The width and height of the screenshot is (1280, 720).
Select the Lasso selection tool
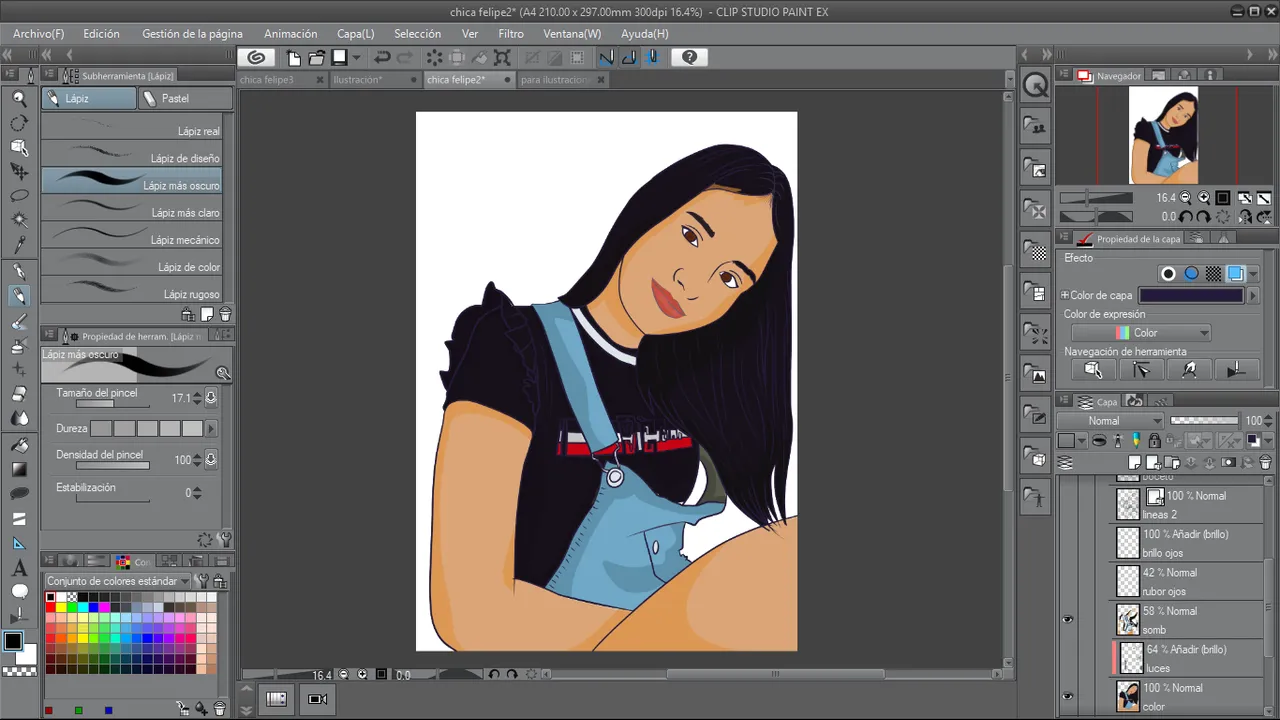click(x=19, y=196)
